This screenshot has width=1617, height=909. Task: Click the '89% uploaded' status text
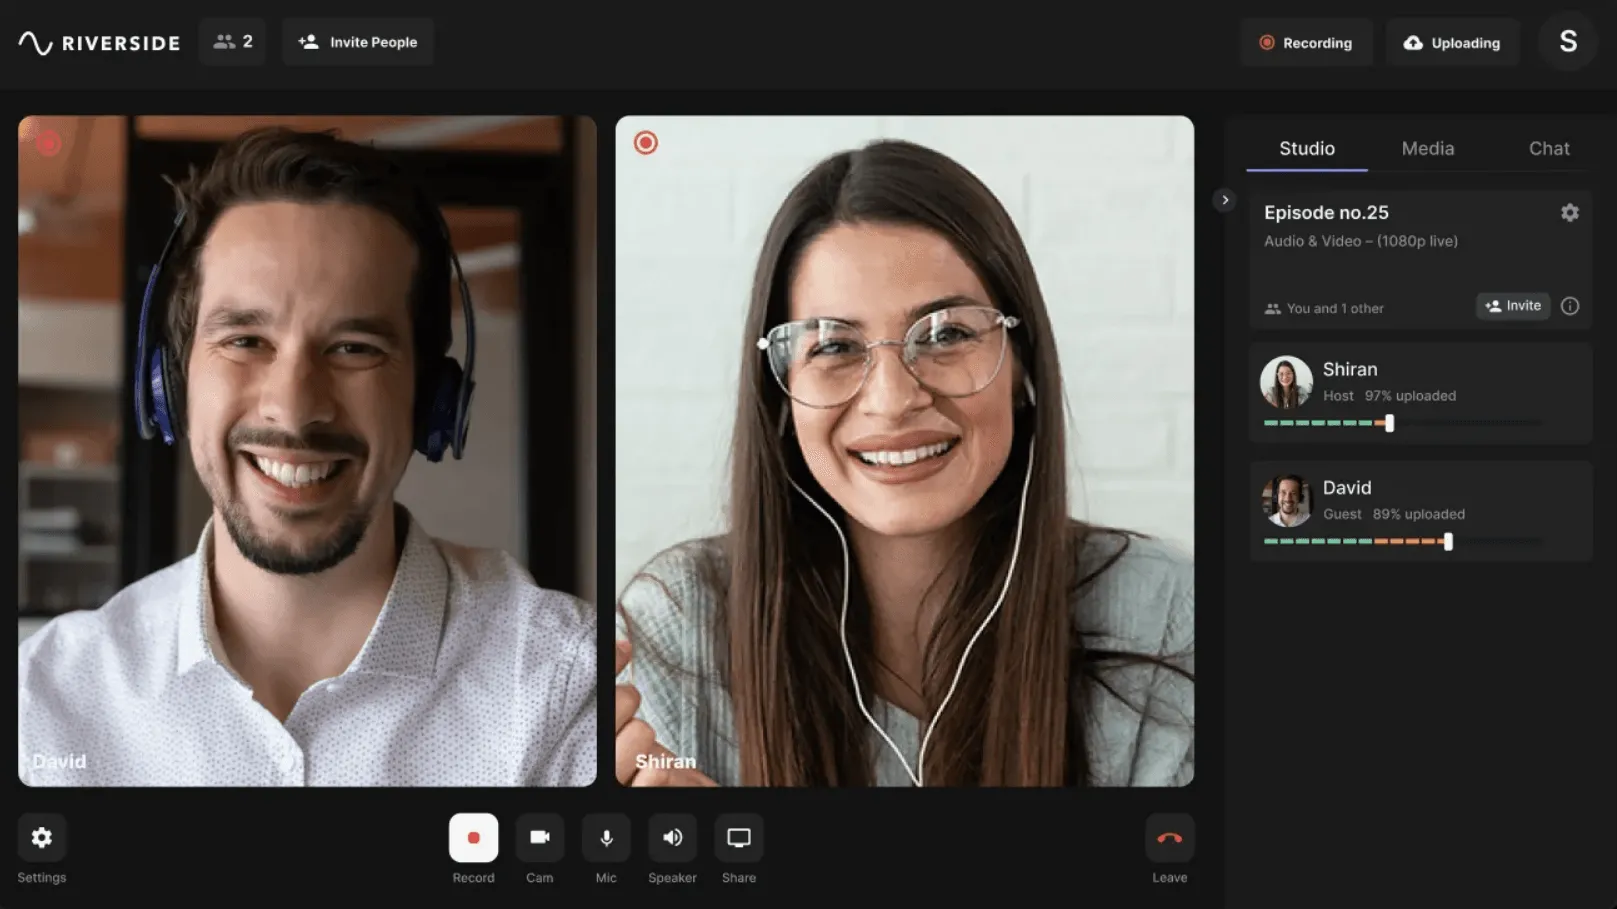(1419, 514)
